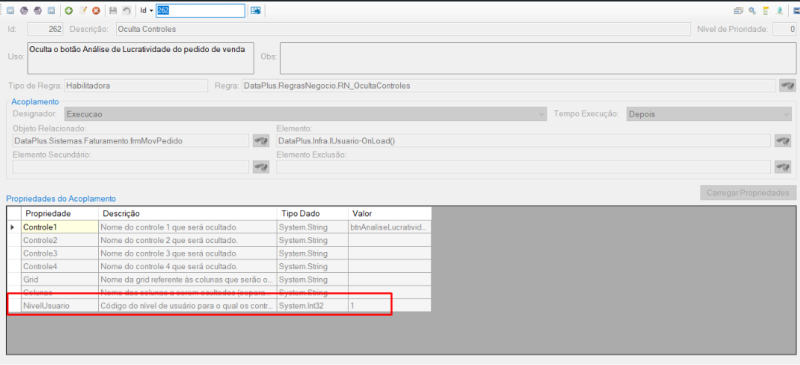The height and width of the screenshot is (365, 800).
Task: Select the Controle3 property cell
Action: 60,253
